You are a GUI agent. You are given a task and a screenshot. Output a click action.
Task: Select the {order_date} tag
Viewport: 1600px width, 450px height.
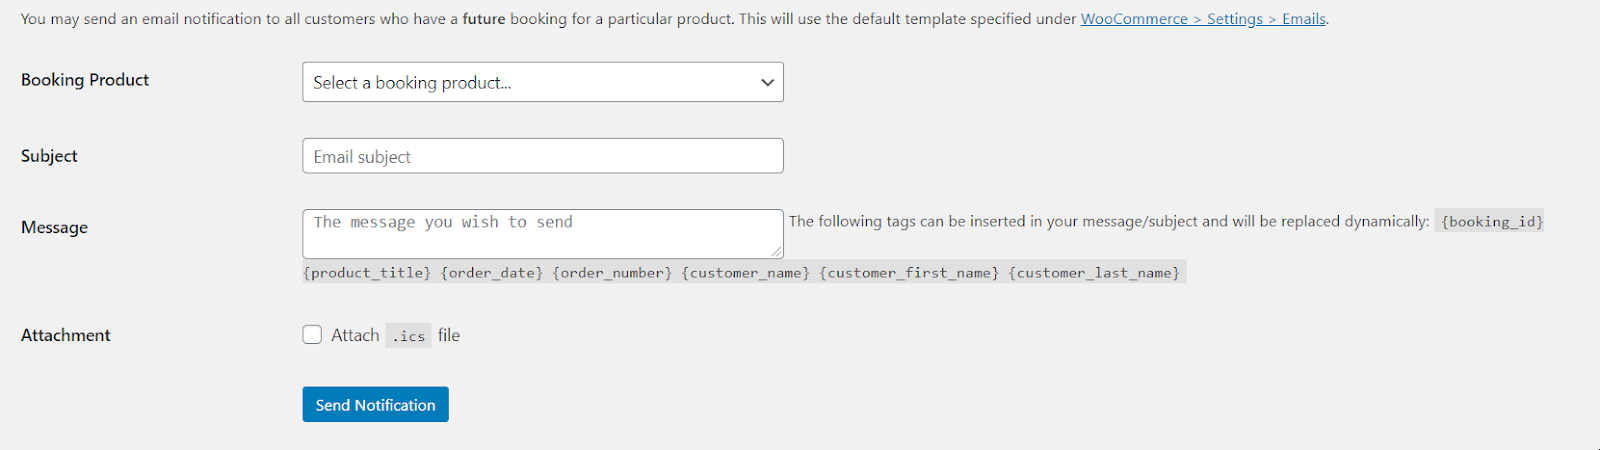point(492,273)
